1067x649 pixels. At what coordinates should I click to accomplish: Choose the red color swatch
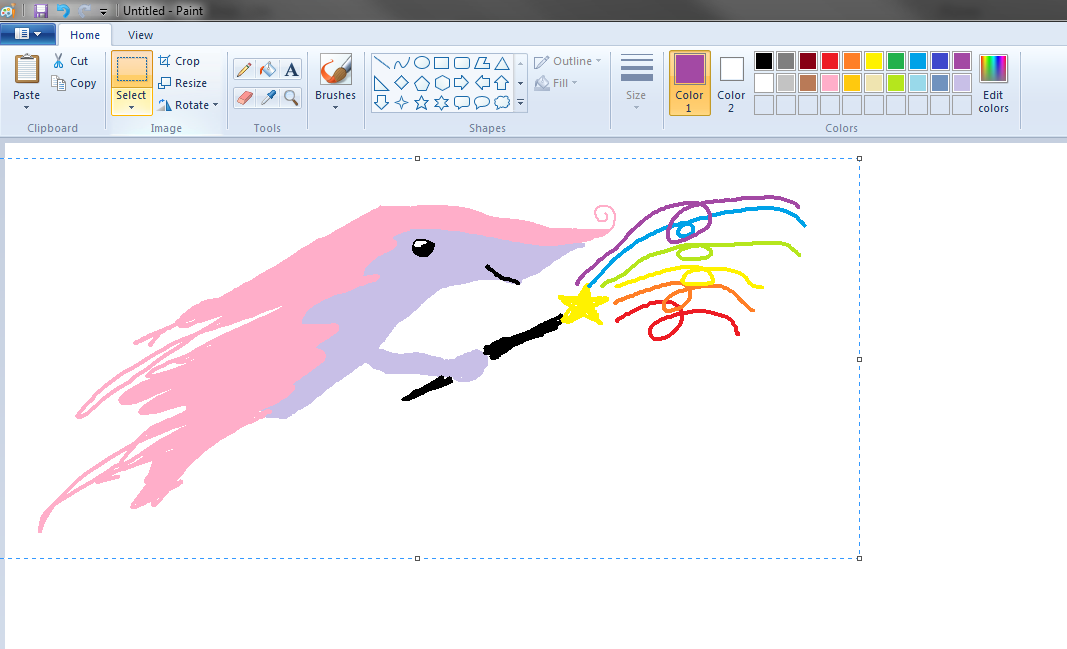click(829, 61)
